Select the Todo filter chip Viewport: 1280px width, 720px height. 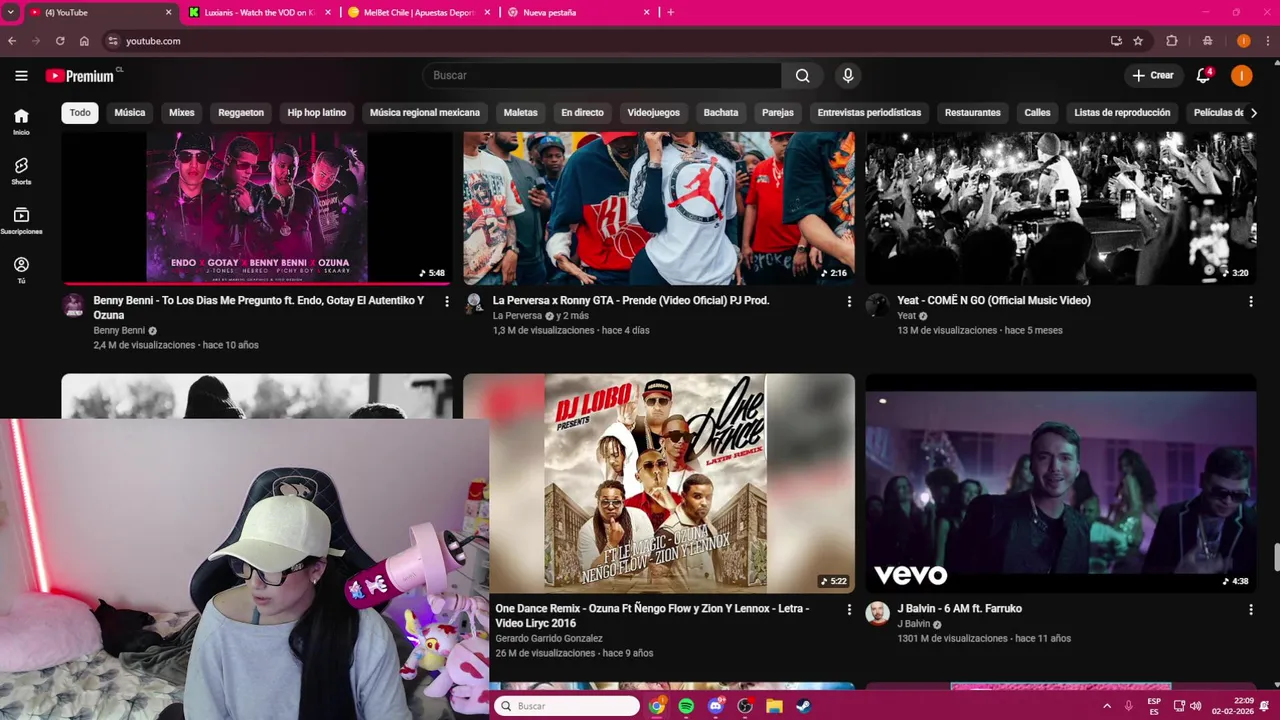[x=80, y=113]
